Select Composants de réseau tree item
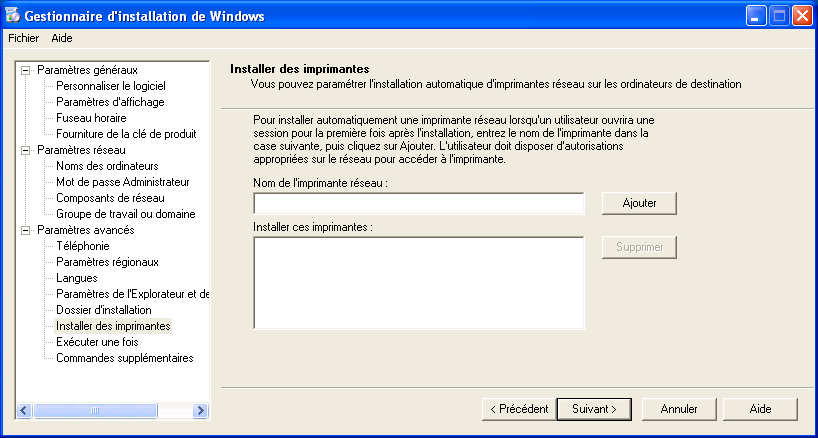The width and height of the screenshot is (818, 438). pos(110,198)
